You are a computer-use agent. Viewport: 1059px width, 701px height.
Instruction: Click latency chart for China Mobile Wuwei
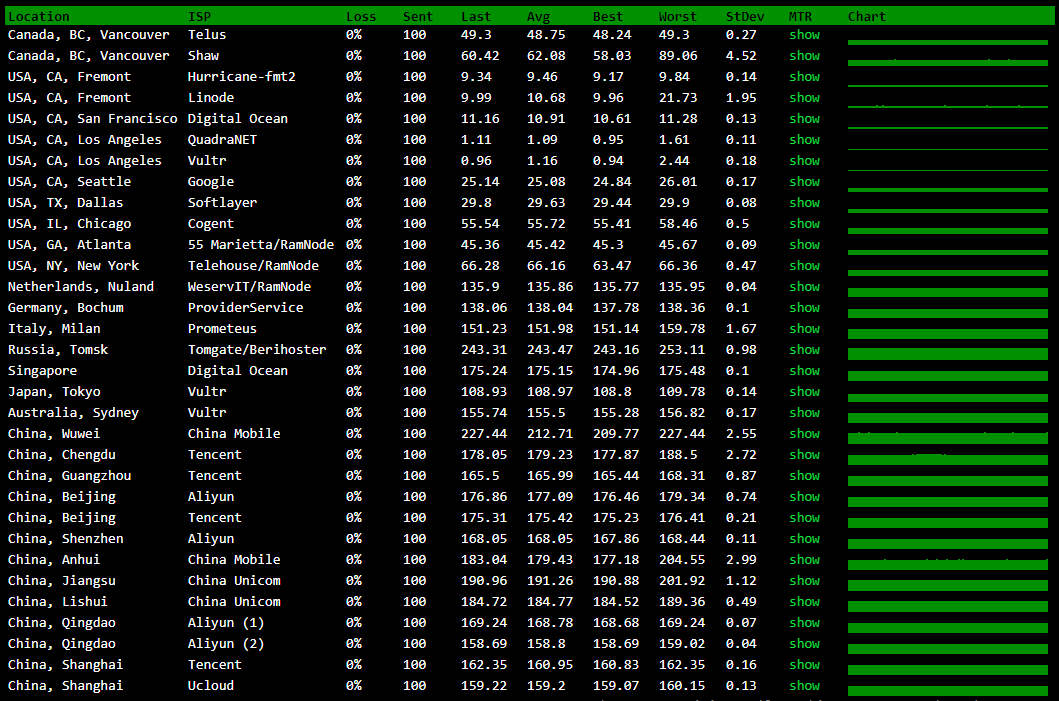tap(948, 438)
